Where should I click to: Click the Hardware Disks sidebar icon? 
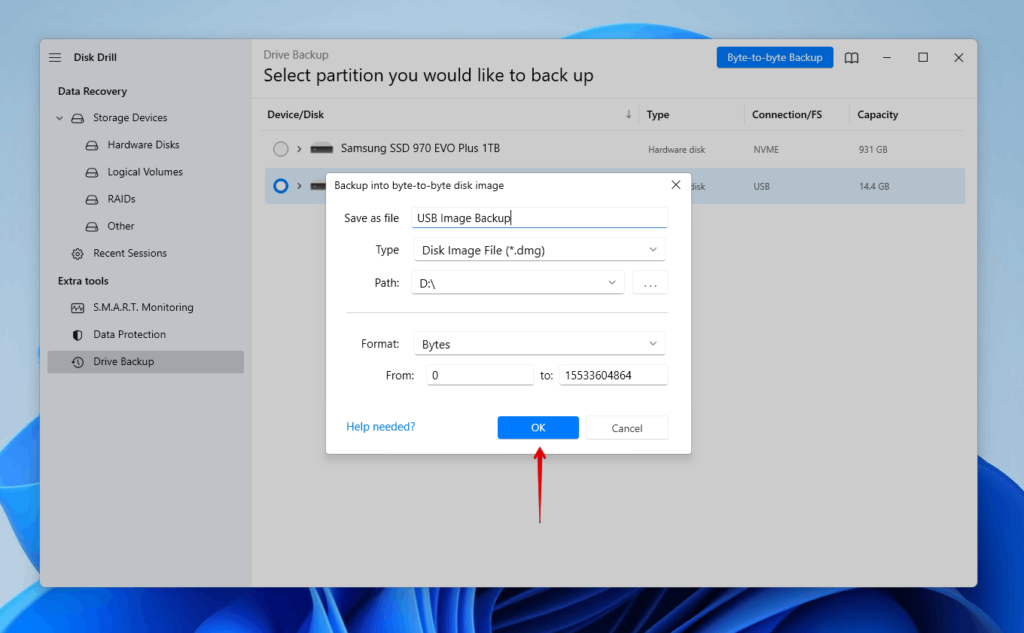click(x=90, y=144)
